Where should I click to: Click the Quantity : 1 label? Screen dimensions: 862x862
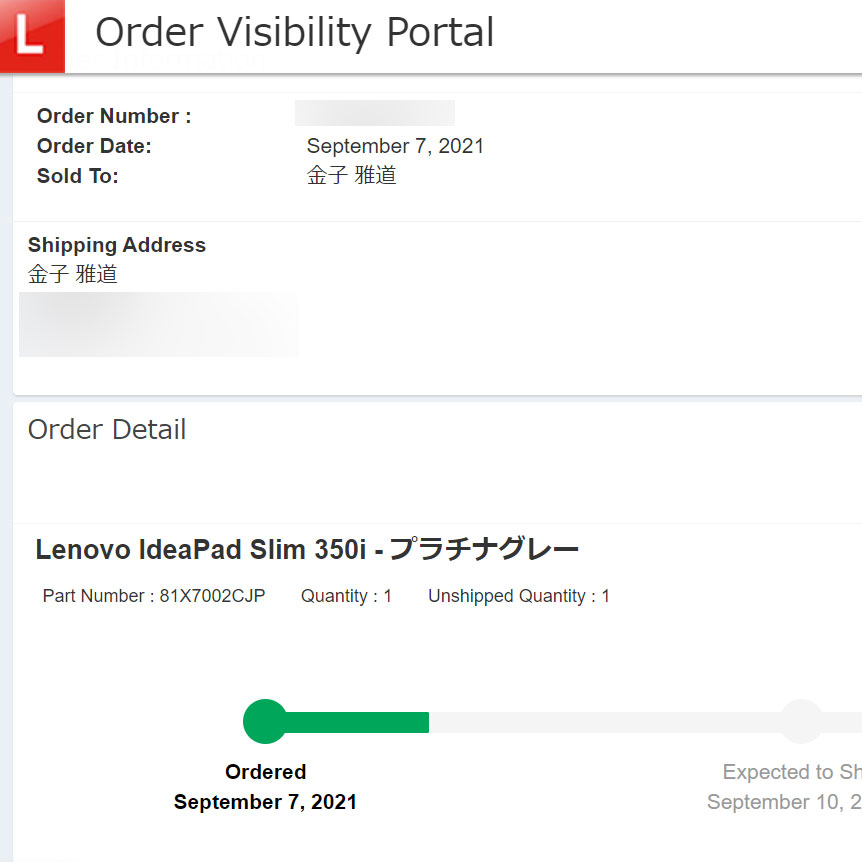[x=346, y=596]
